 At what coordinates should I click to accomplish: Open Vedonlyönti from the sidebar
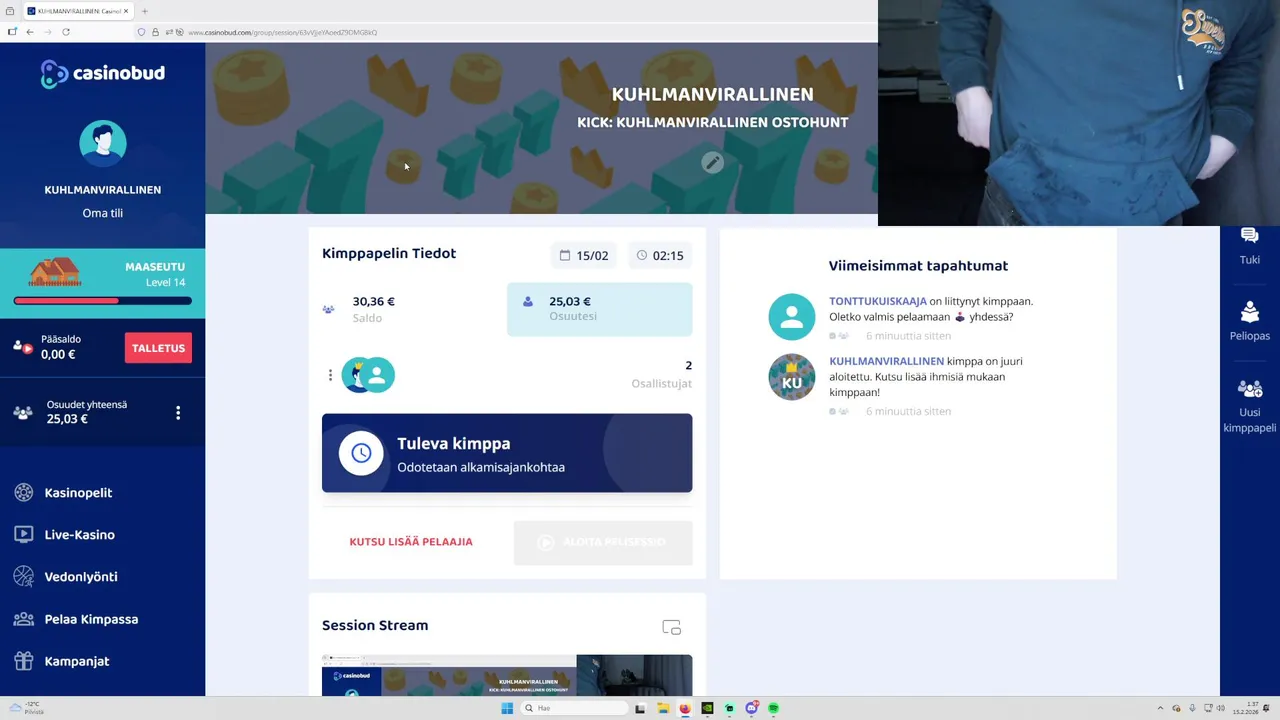[81, 577]
